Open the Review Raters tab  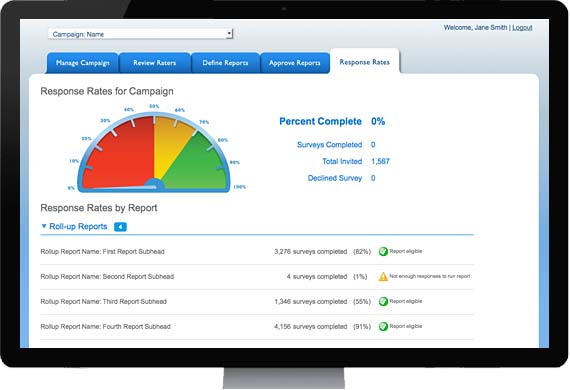(154, 63)
